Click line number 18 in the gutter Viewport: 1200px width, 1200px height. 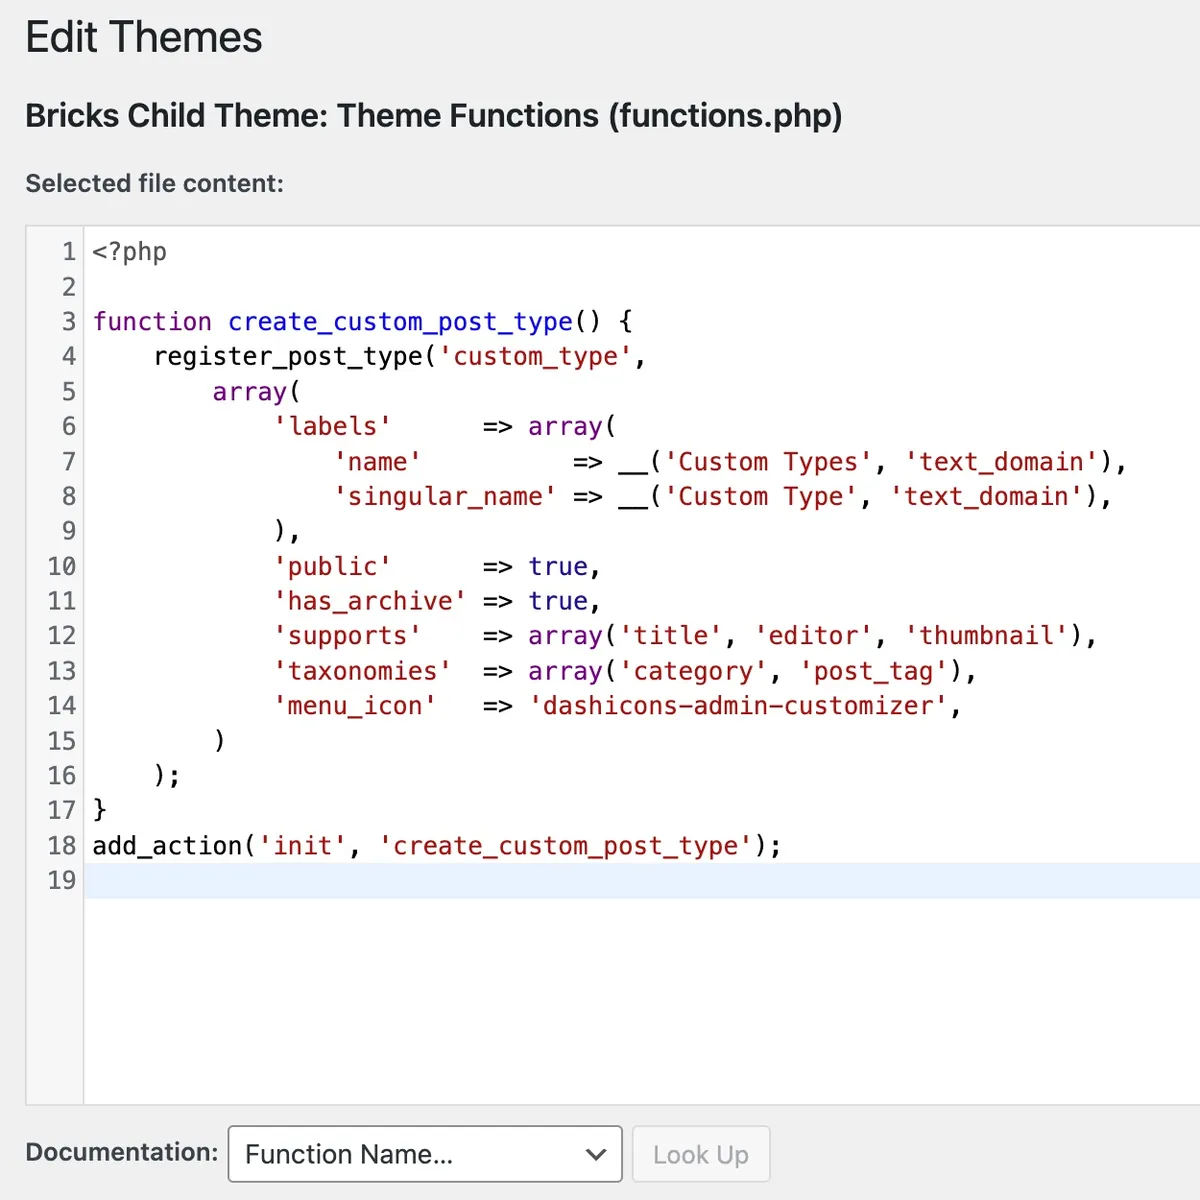[x=62, y=846]
